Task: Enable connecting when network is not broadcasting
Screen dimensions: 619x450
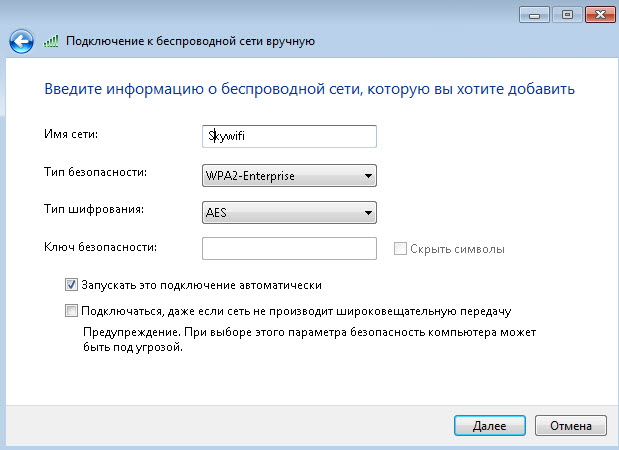Action: (71, 311)
